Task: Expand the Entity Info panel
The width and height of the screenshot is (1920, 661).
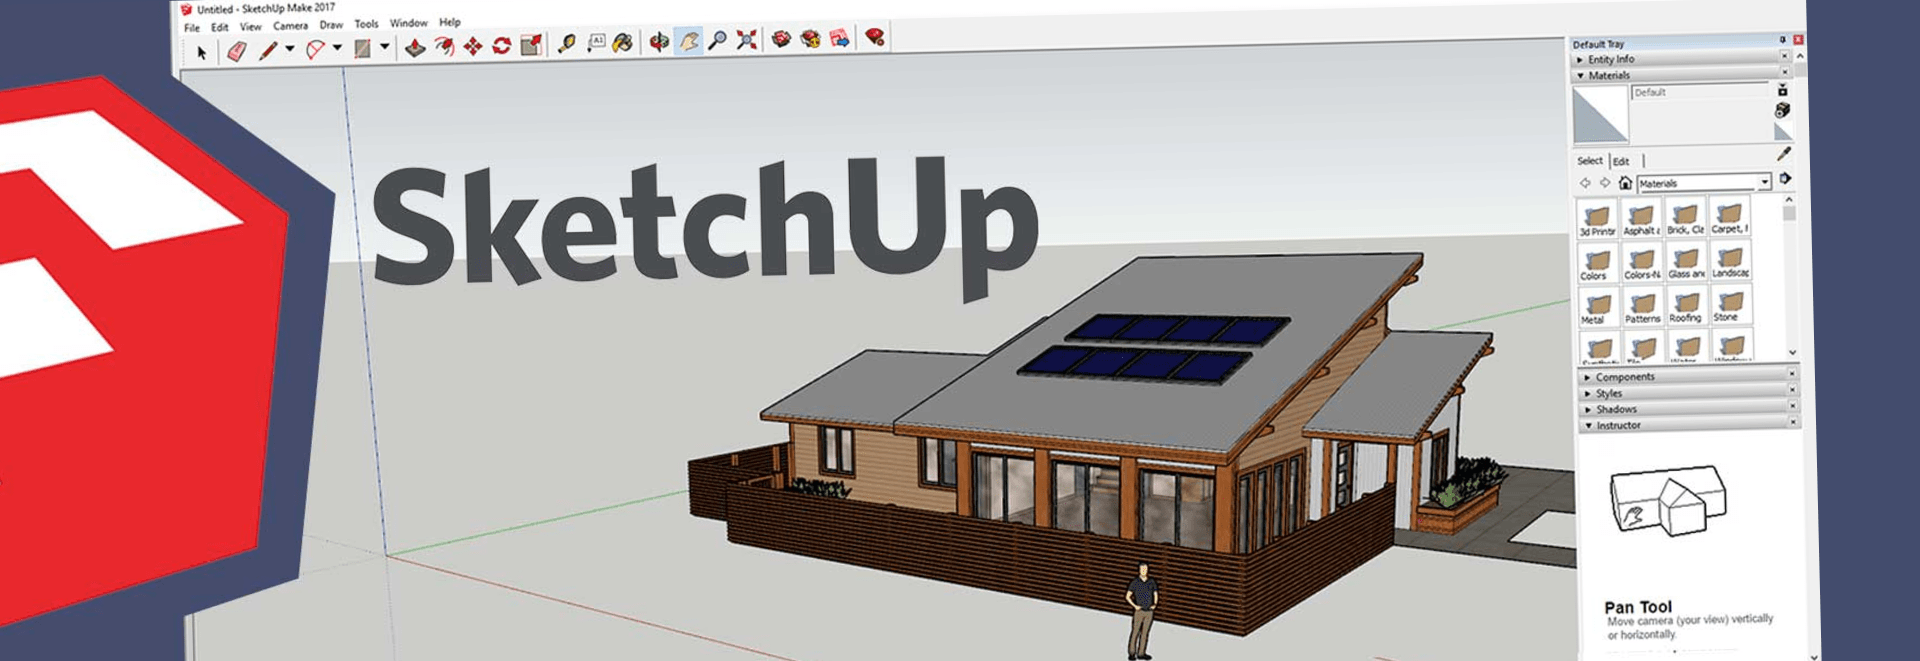Action: [x=1610, y=60]
